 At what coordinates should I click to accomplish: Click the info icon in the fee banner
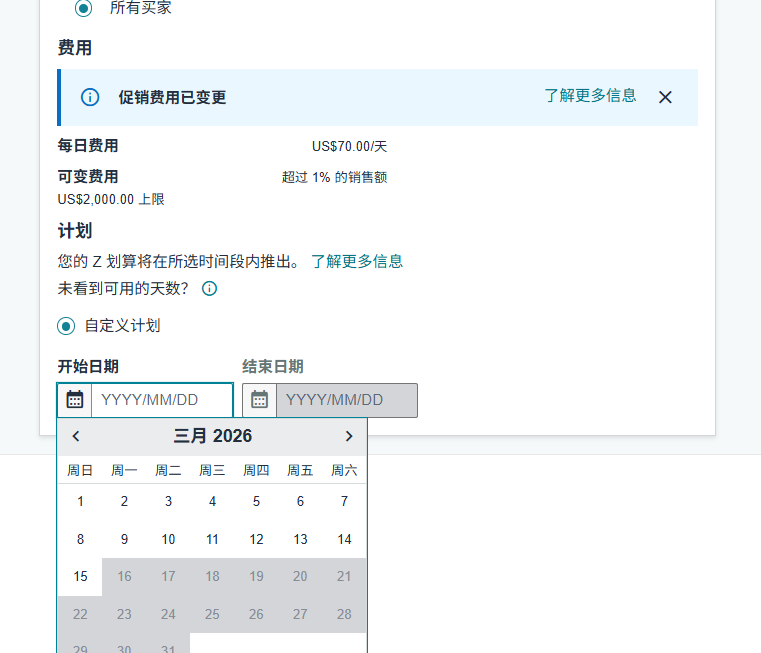90,97
